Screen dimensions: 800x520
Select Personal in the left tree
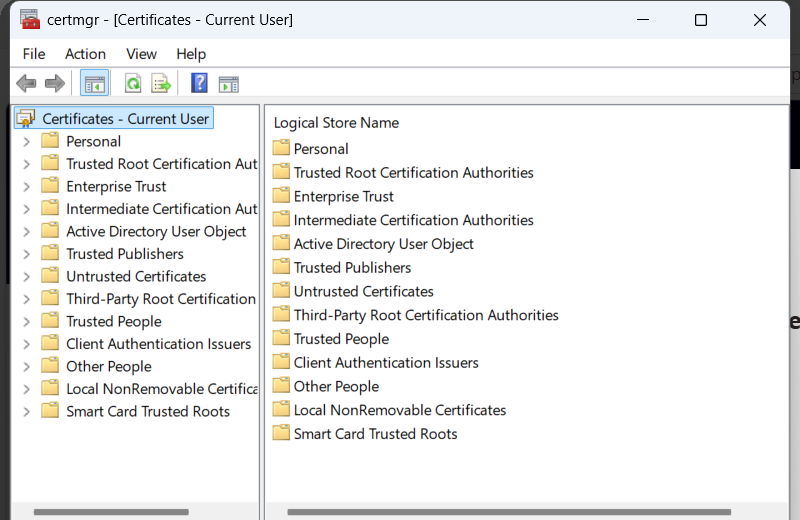tap(93, 141)
